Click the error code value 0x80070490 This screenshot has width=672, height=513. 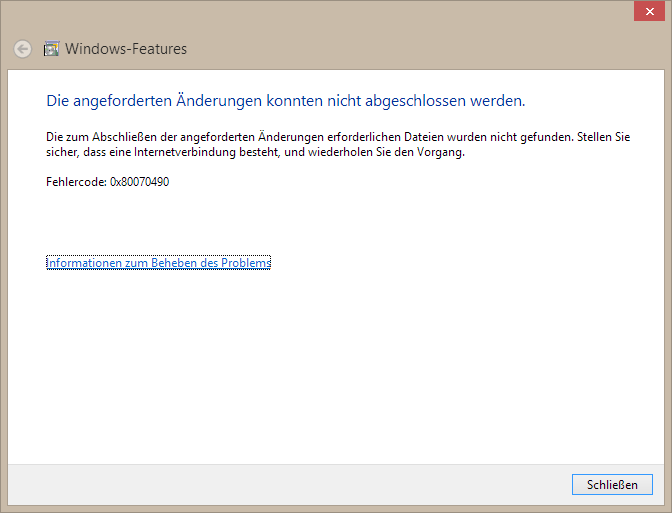[139, 183]
